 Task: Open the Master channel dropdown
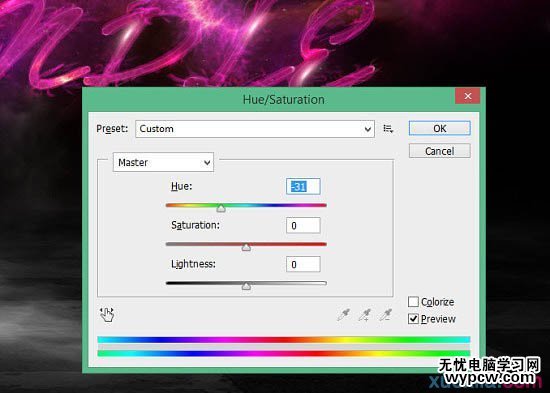point(163,162)
